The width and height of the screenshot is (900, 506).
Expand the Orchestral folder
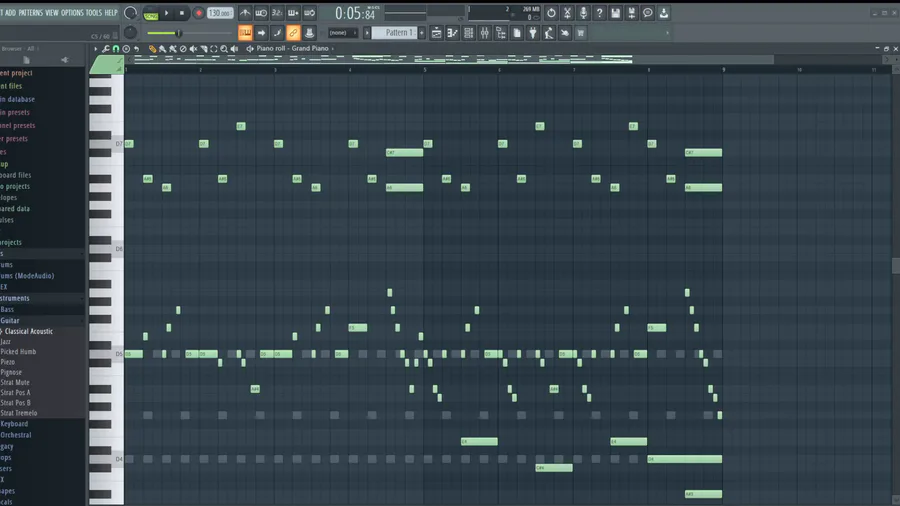click(16, 435)
